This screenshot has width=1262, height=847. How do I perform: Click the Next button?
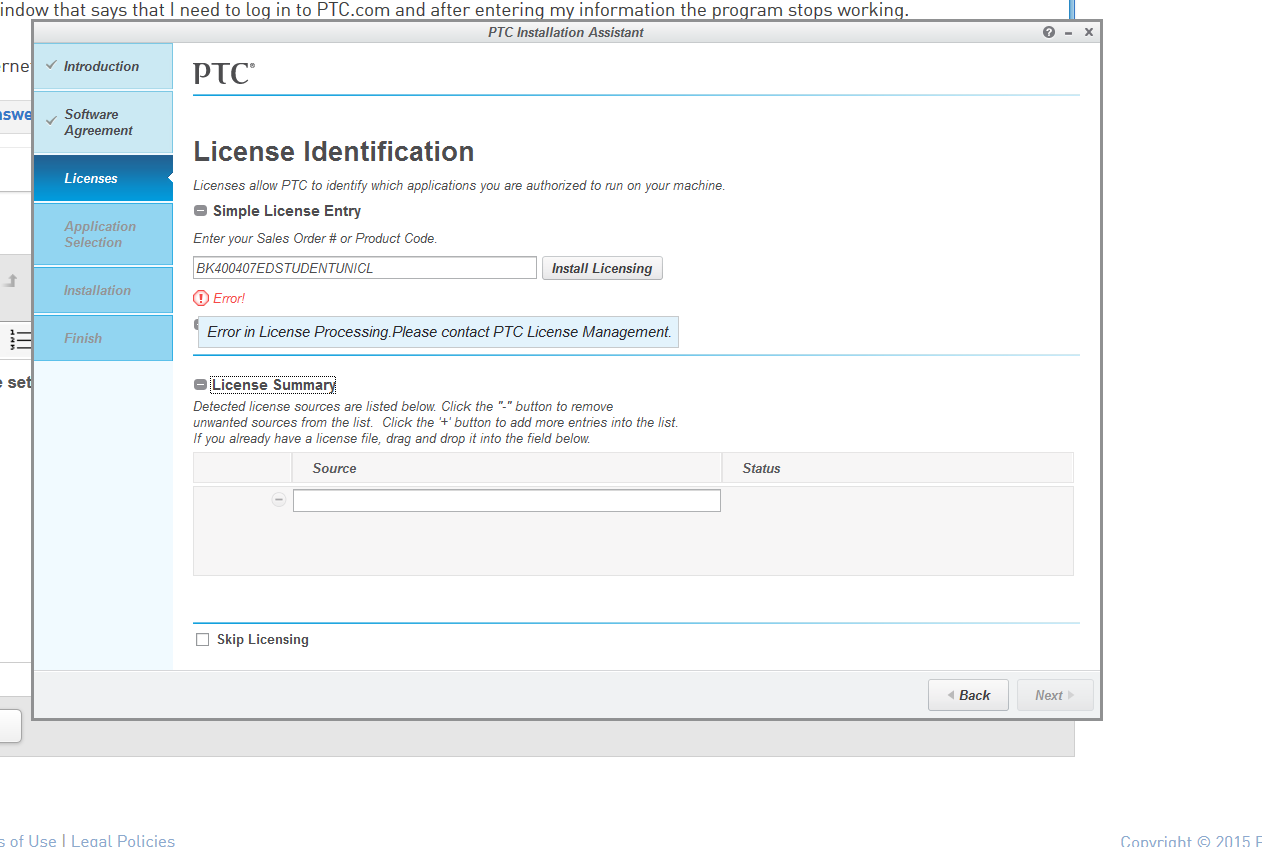click(x=1055, y=695)
